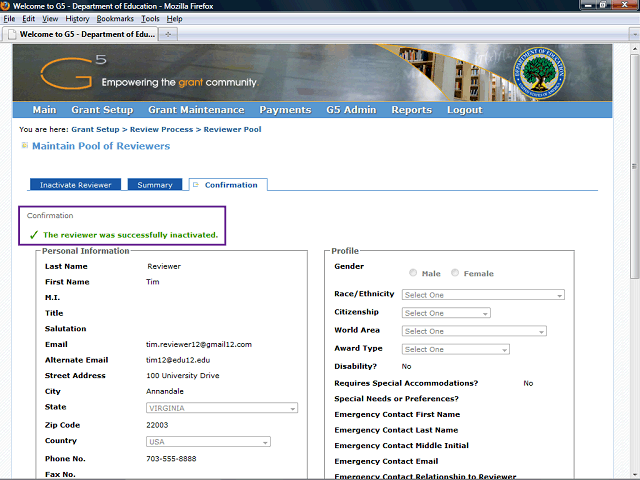Expand the World Area dropdown
Screen dimensions: 640x480
click(x=474, y=331)
